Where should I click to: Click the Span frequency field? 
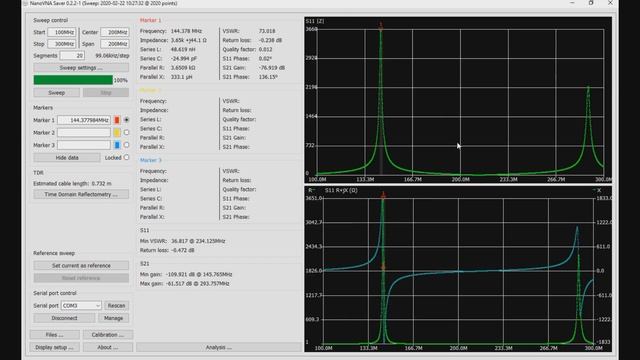pyautogui.click(x=115, y=44)
